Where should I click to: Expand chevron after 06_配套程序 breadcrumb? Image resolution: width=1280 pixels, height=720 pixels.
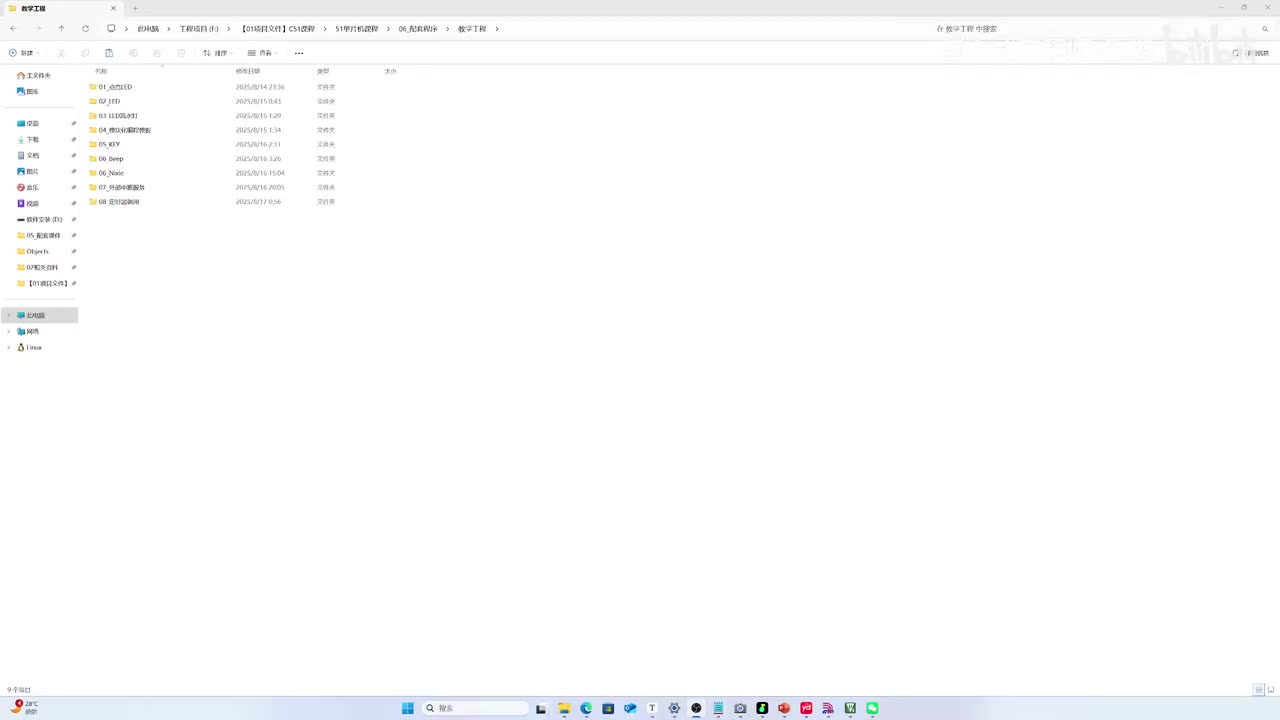tap(448, 29)
